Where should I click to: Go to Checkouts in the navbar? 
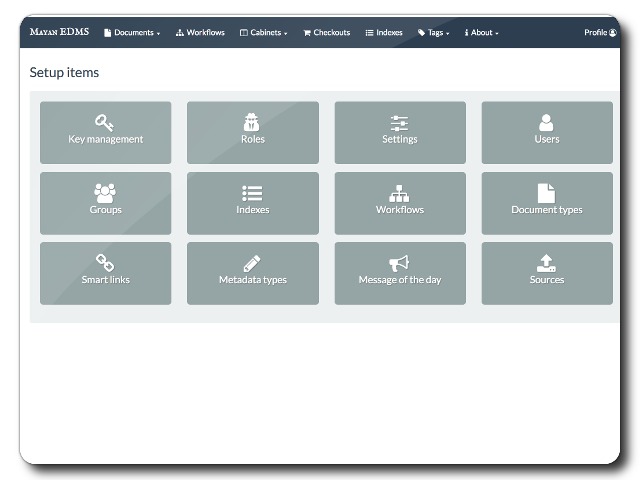pyautogui.click(x=327, y=33)
